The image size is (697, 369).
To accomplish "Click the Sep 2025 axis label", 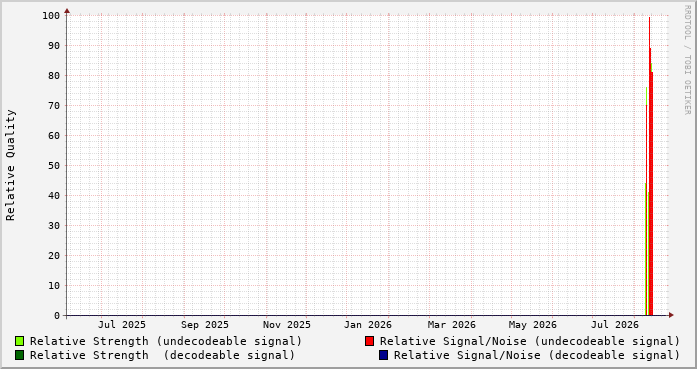I will 204,325.
